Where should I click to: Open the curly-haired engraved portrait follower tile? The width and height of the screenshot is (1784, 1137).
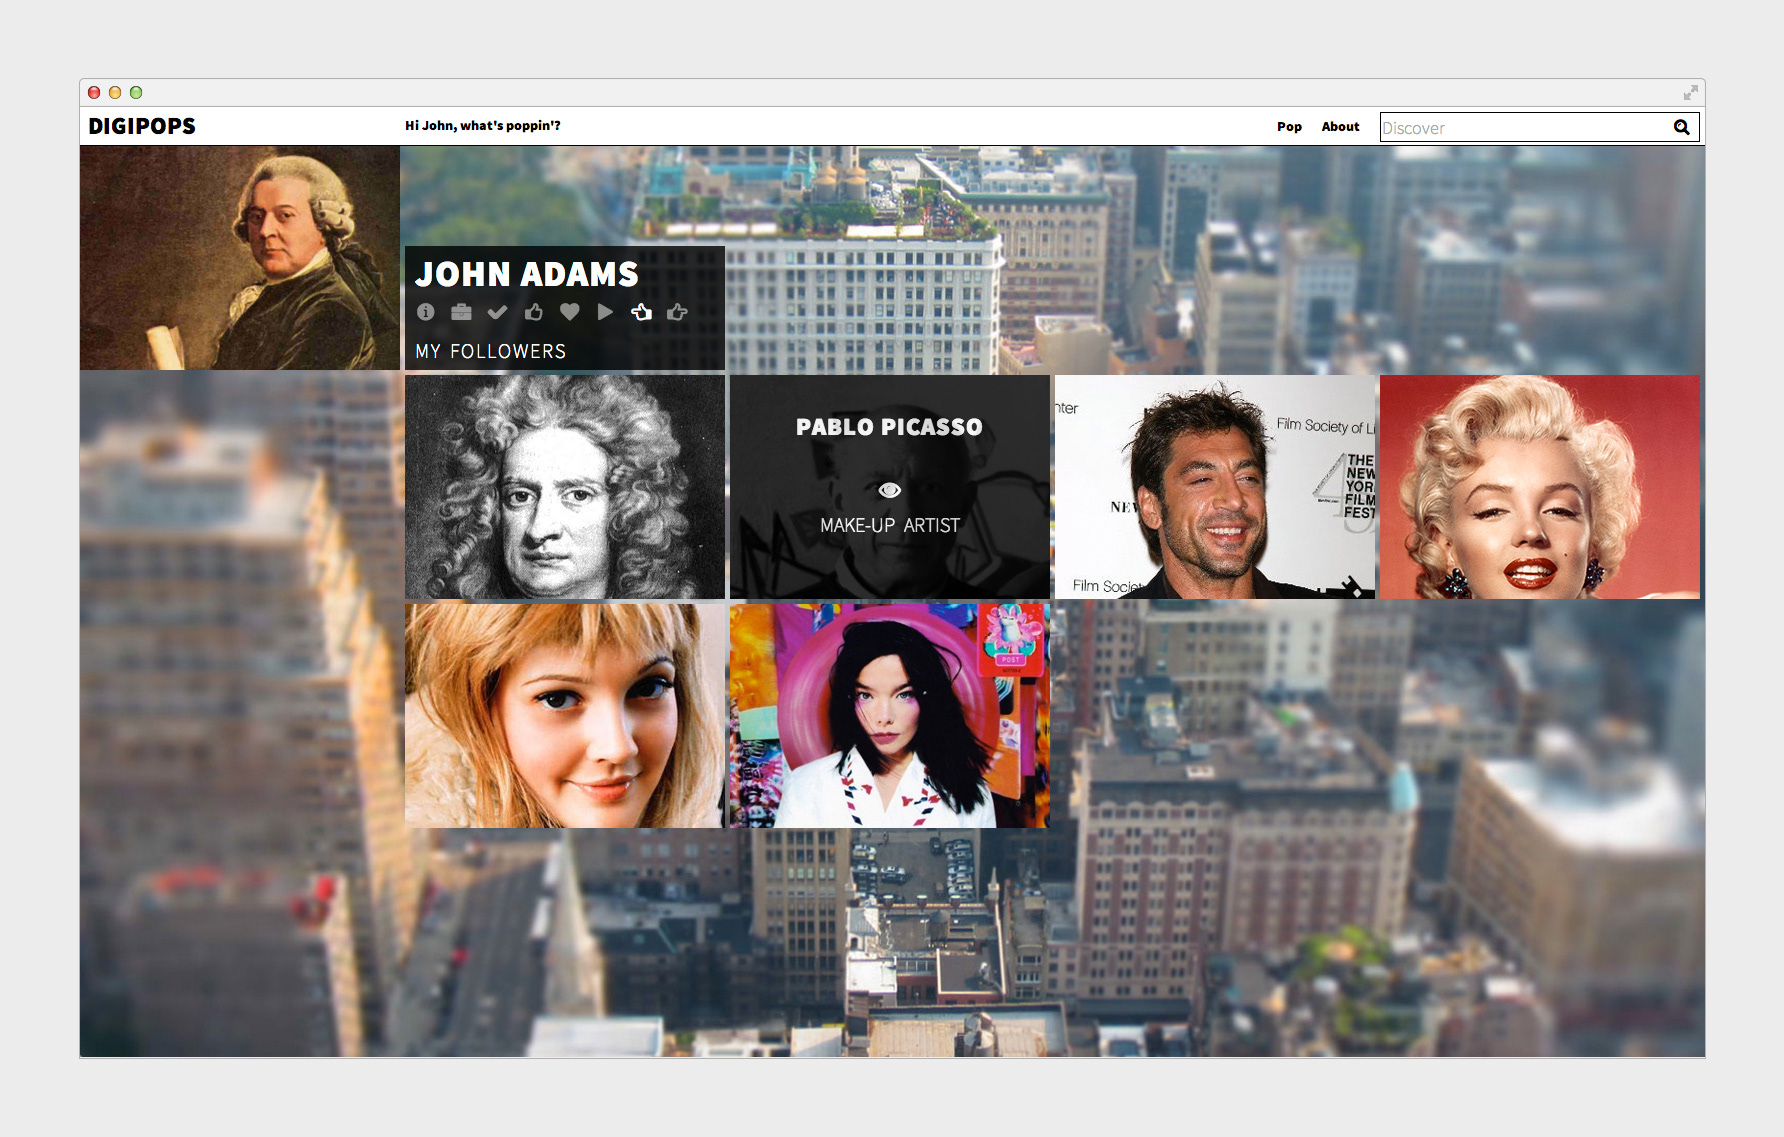[565, 487]
